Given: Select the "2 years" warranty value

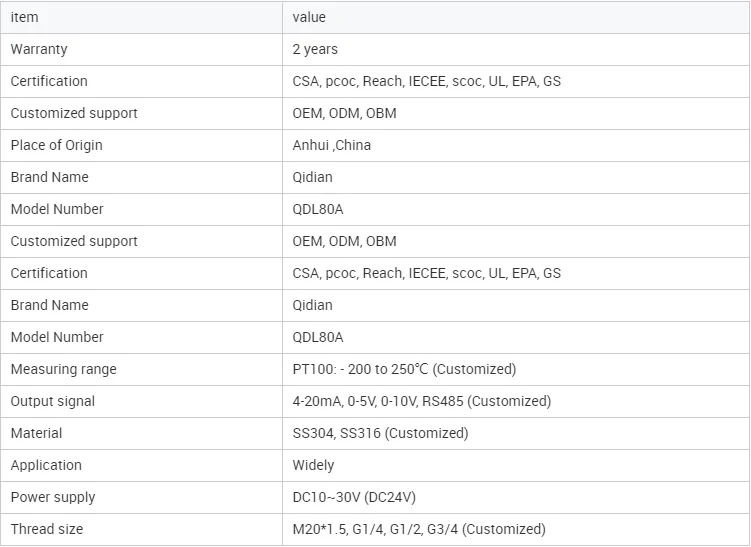Looking at the screenshot, I should (315, 49).
